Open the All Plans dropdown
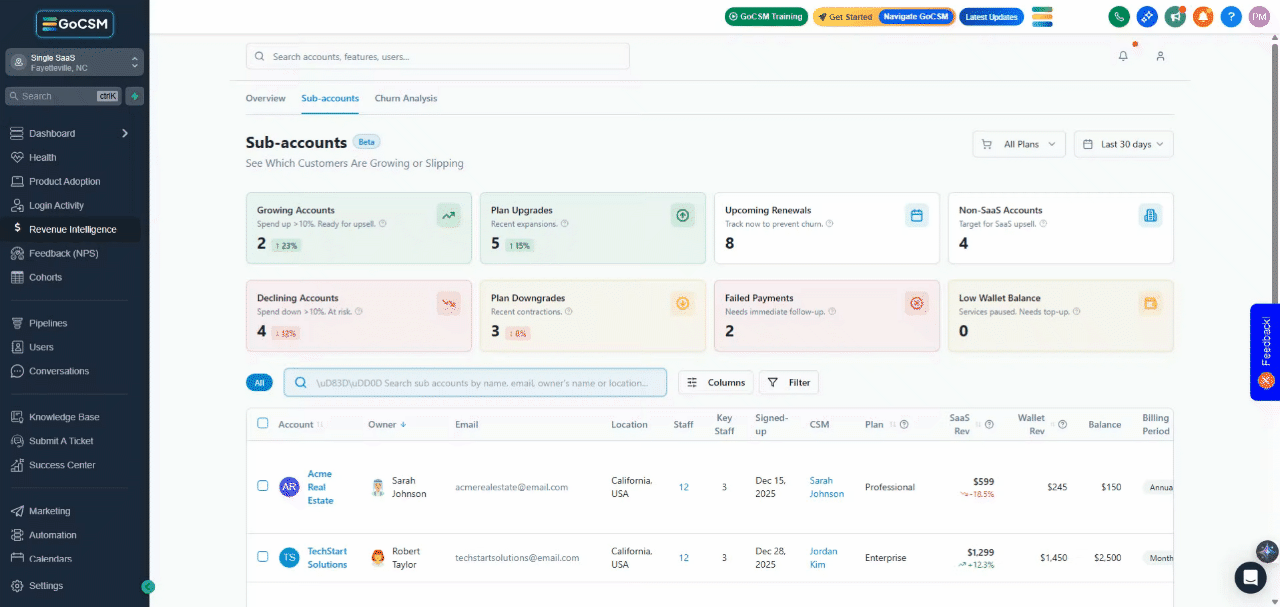1280x607 pixels. [x=1020, y=144]
